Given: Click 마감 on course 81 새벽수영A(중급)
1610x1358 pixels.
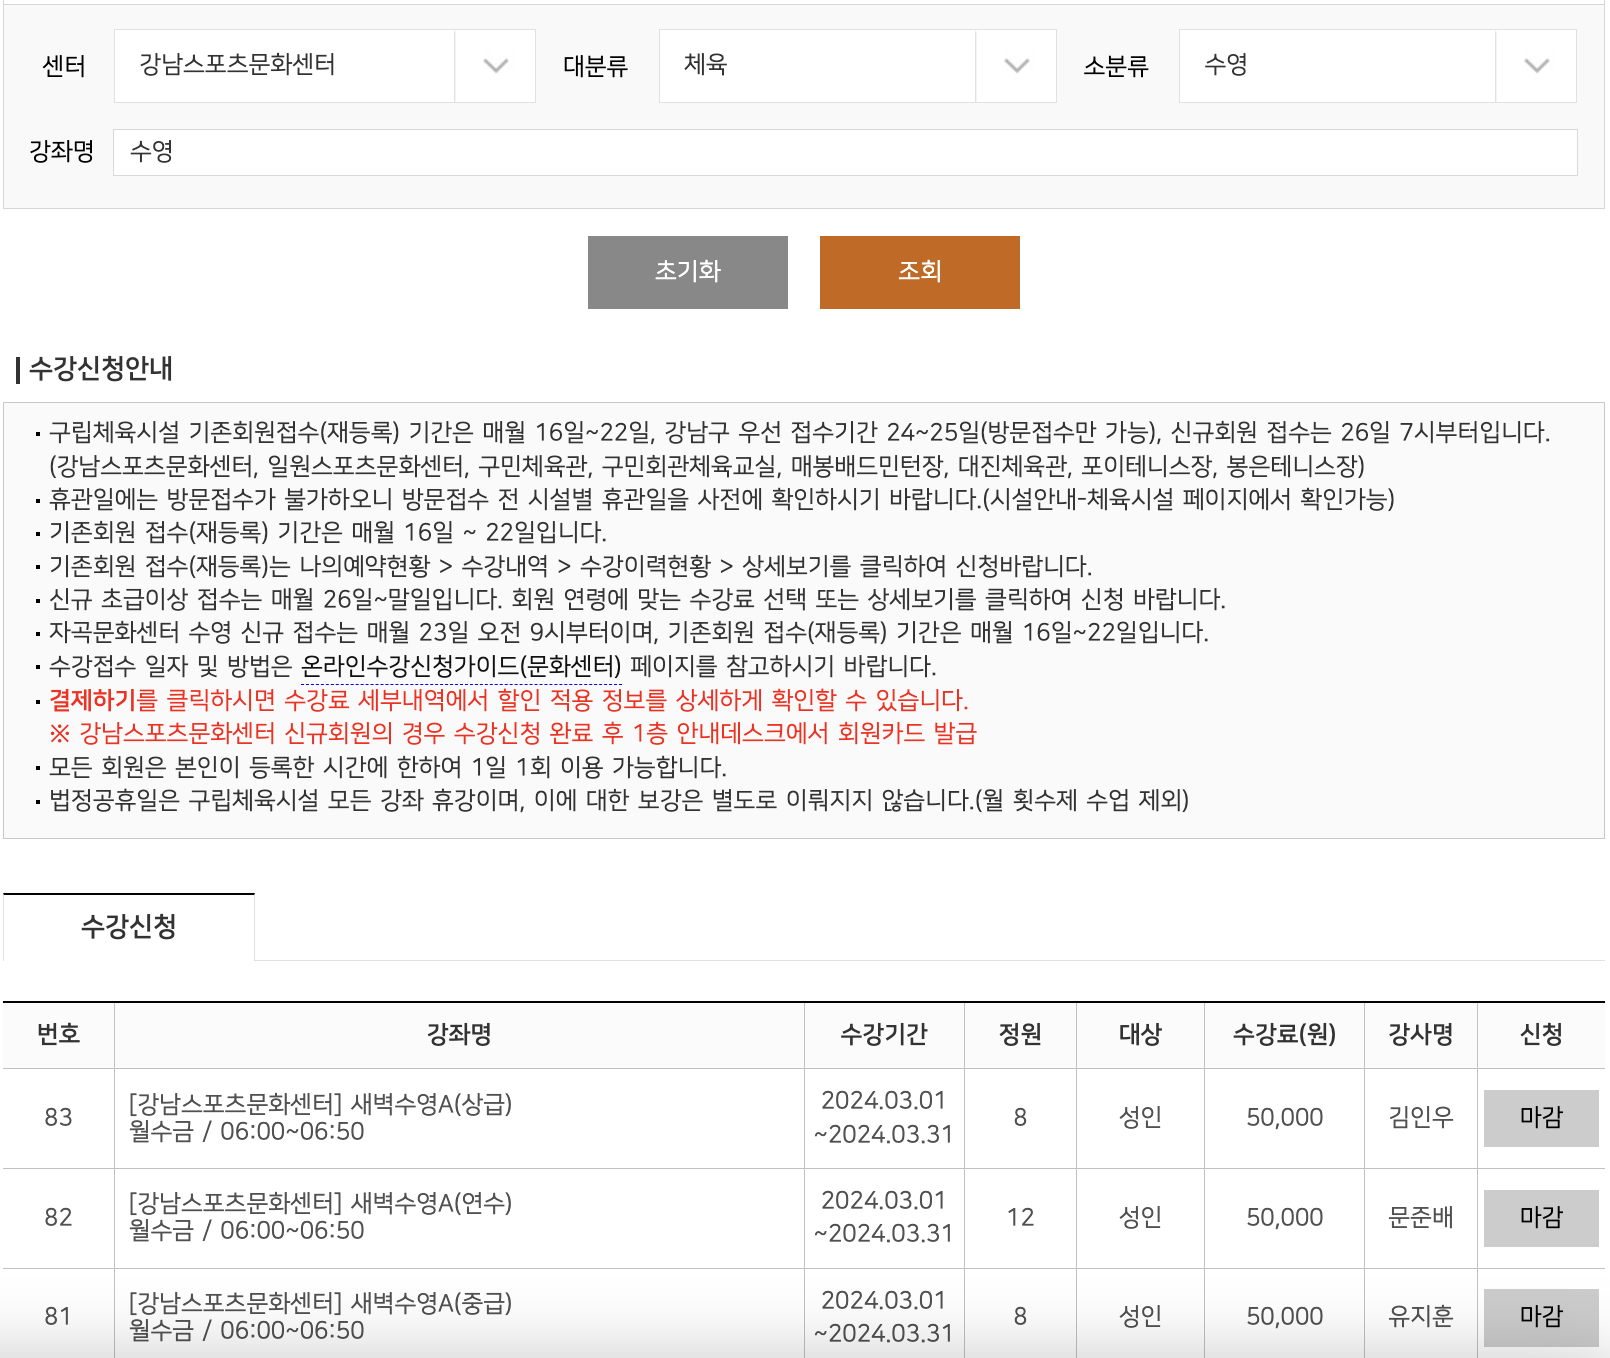Looking at the screenshot, I should 1540,1316.
